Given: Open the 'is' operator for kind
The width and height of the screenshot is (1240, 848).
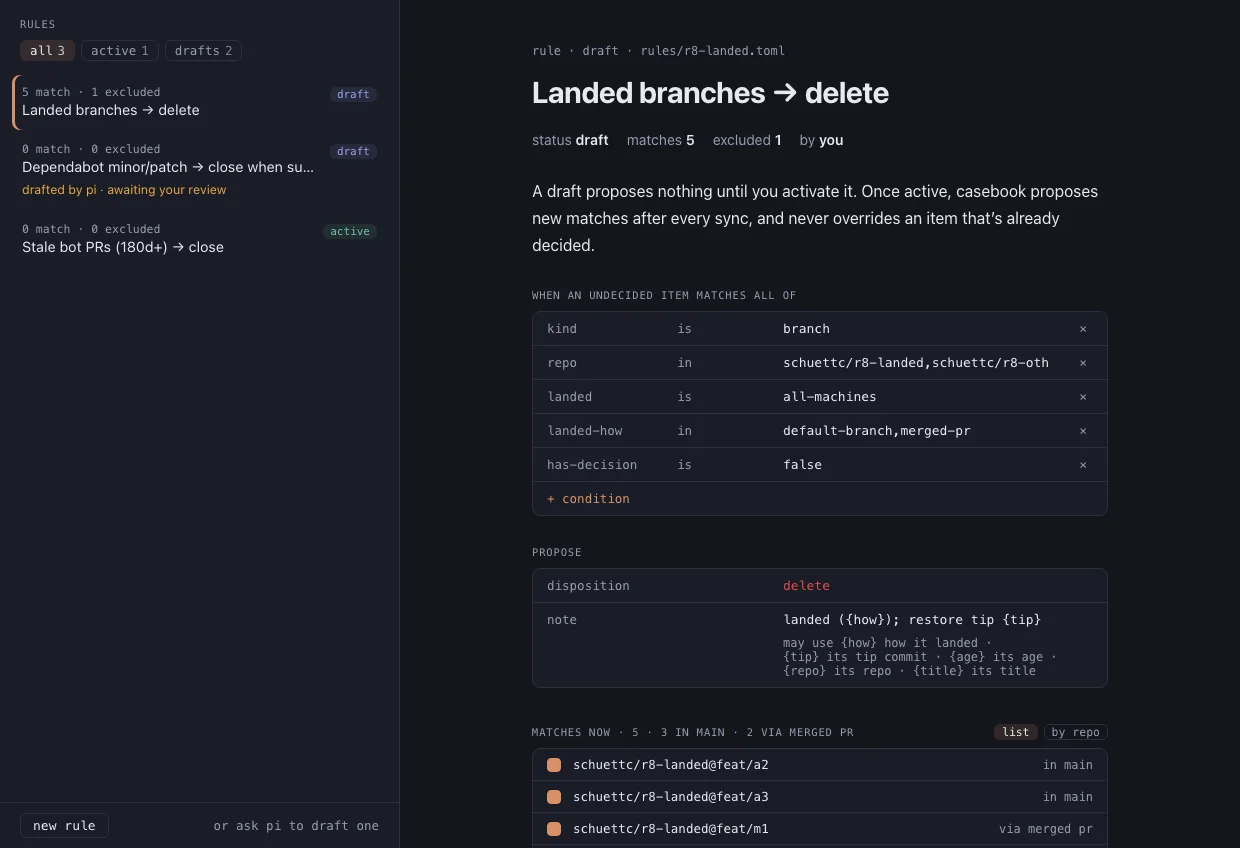Looking at the screenshot, I should (x=685, y=329).
